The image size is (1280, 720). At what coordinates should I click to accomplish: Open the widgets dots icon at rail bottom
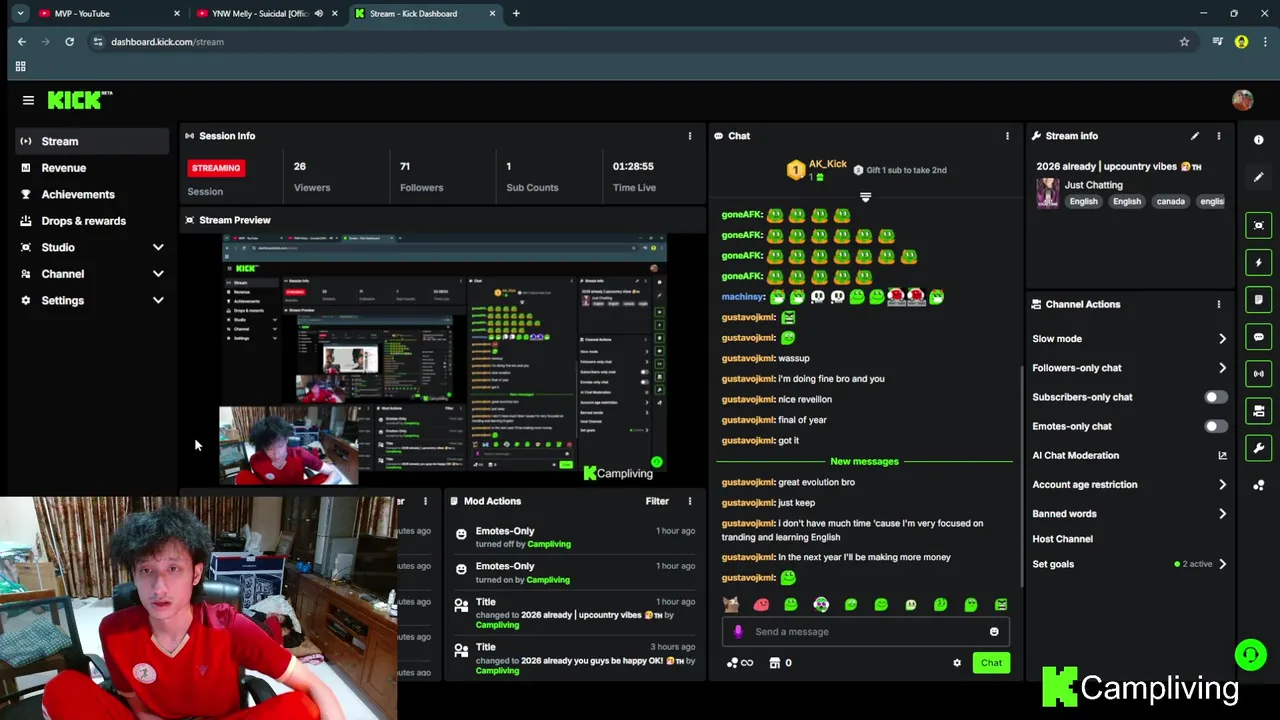[x=1259, y=485]
